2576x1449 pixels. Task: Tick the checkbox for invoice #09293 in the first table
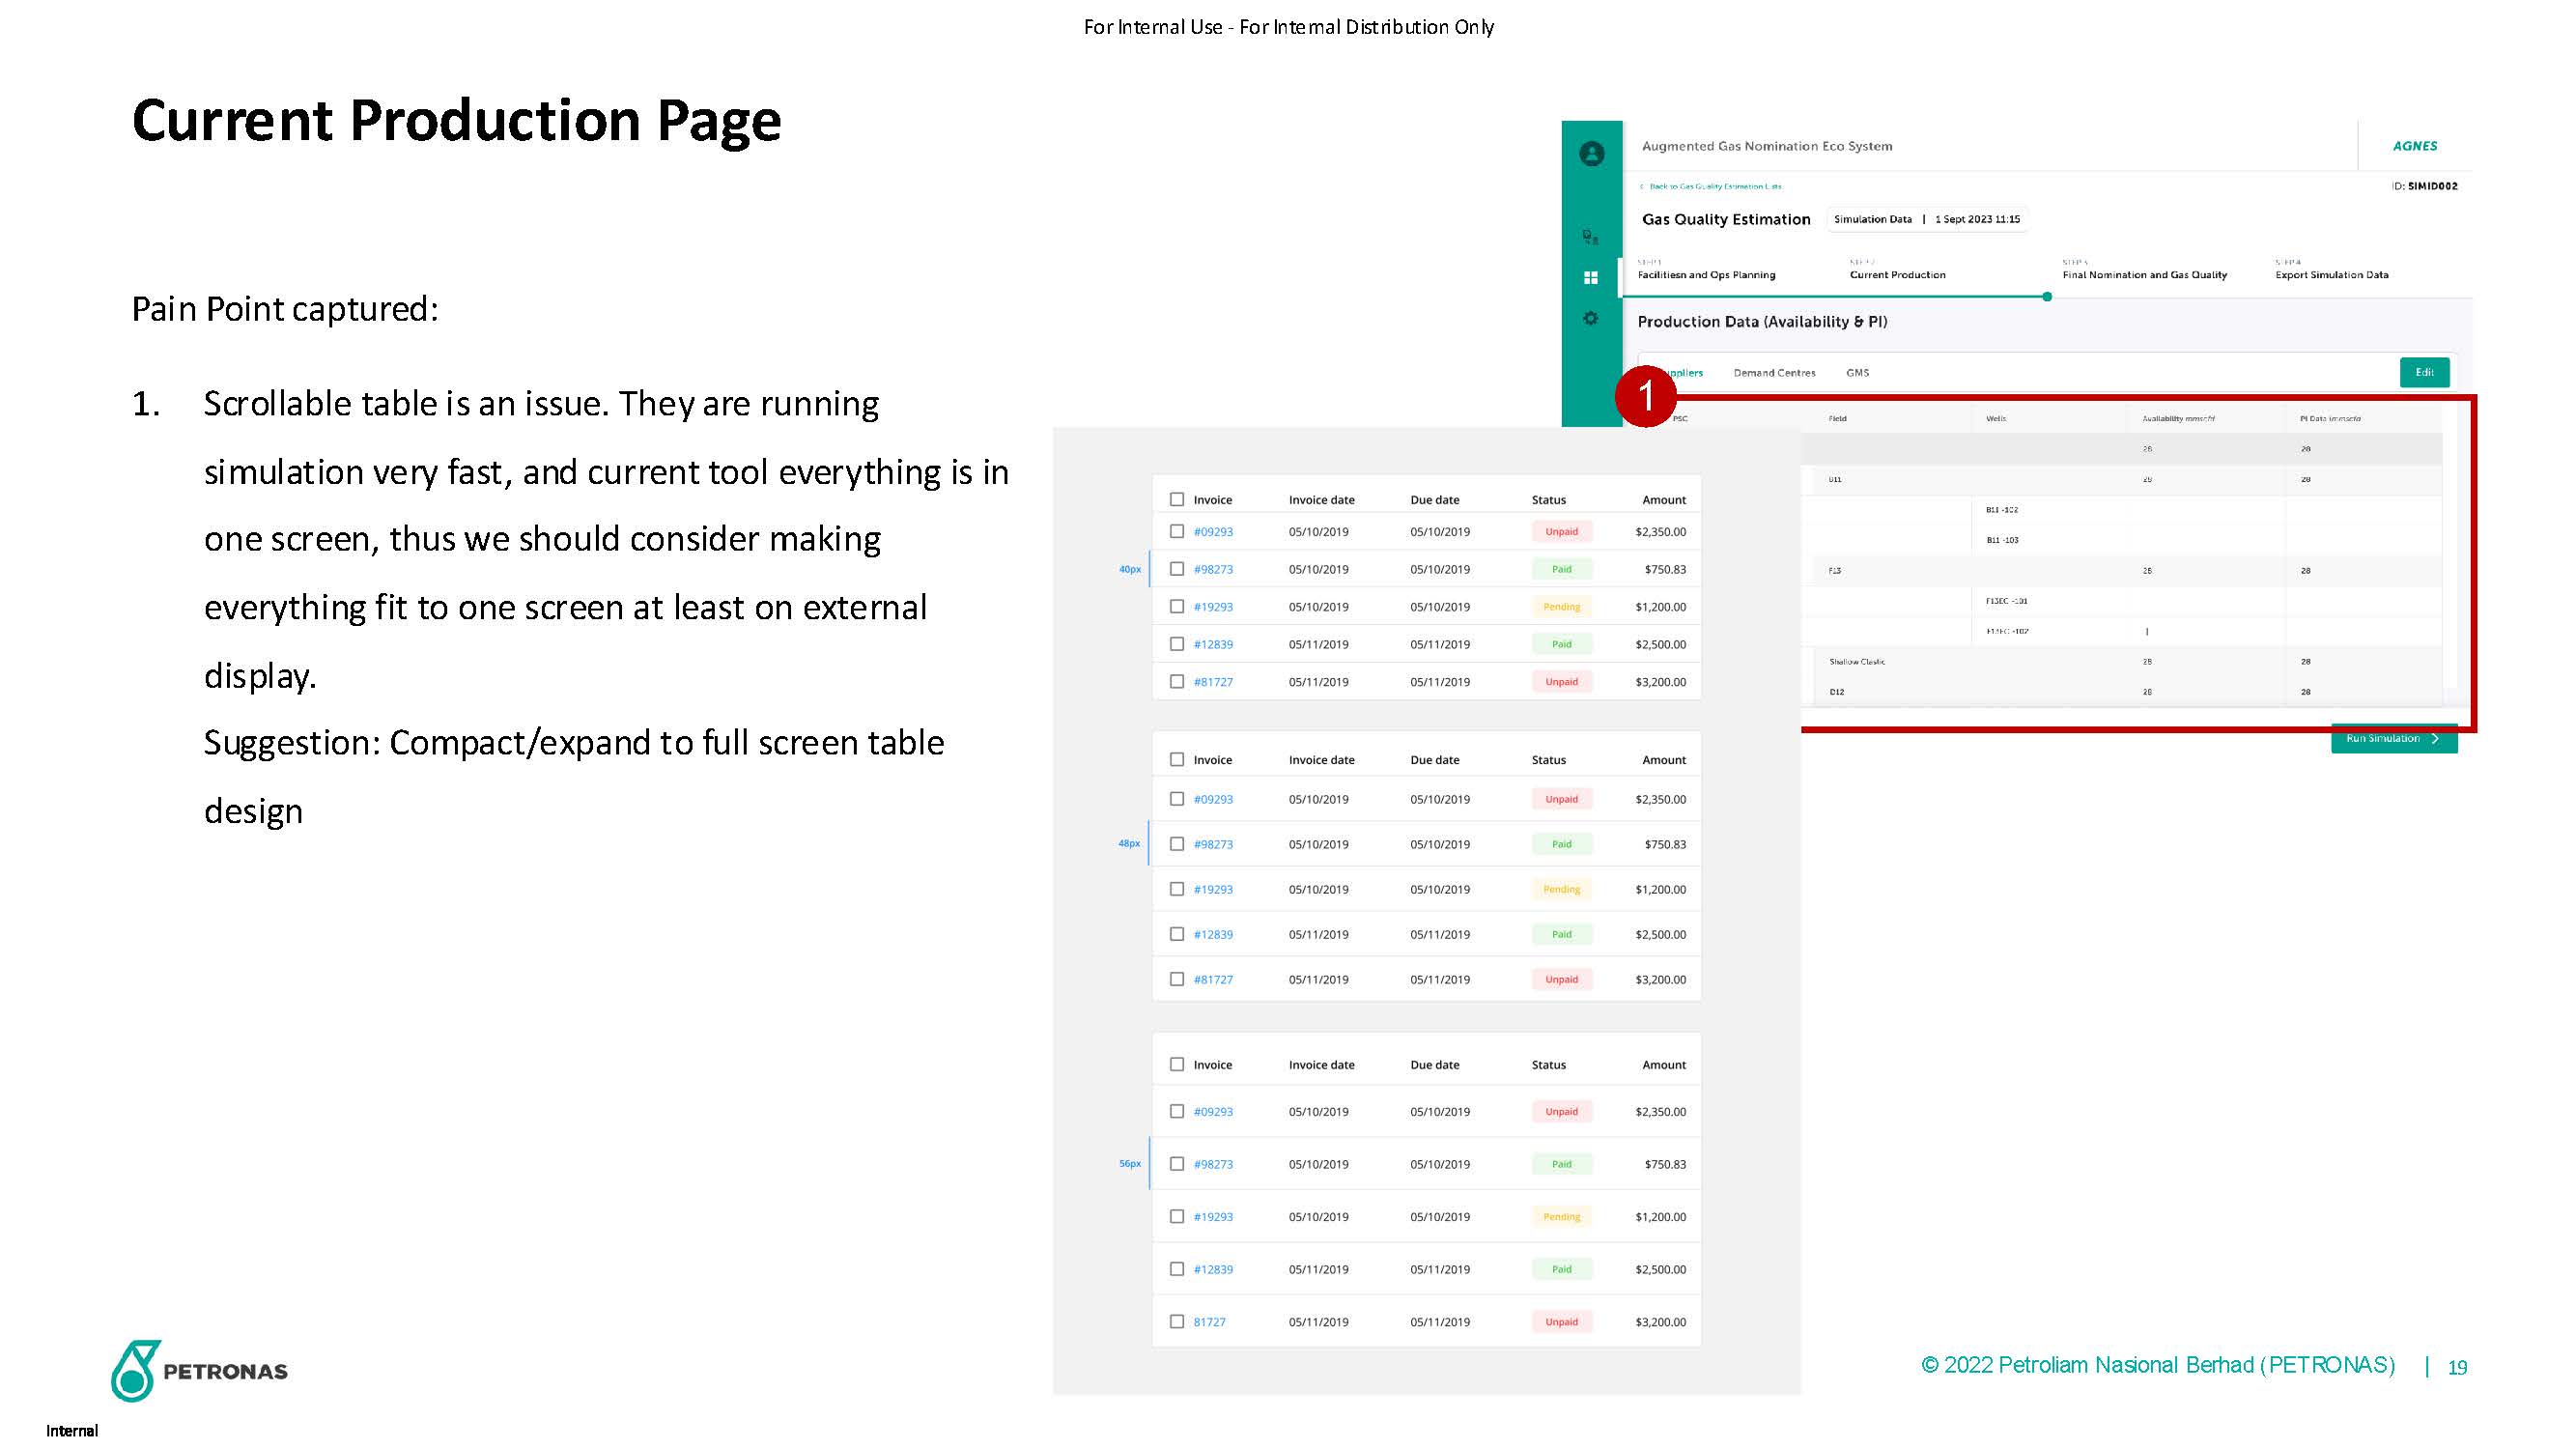(x=1177, y=532)
